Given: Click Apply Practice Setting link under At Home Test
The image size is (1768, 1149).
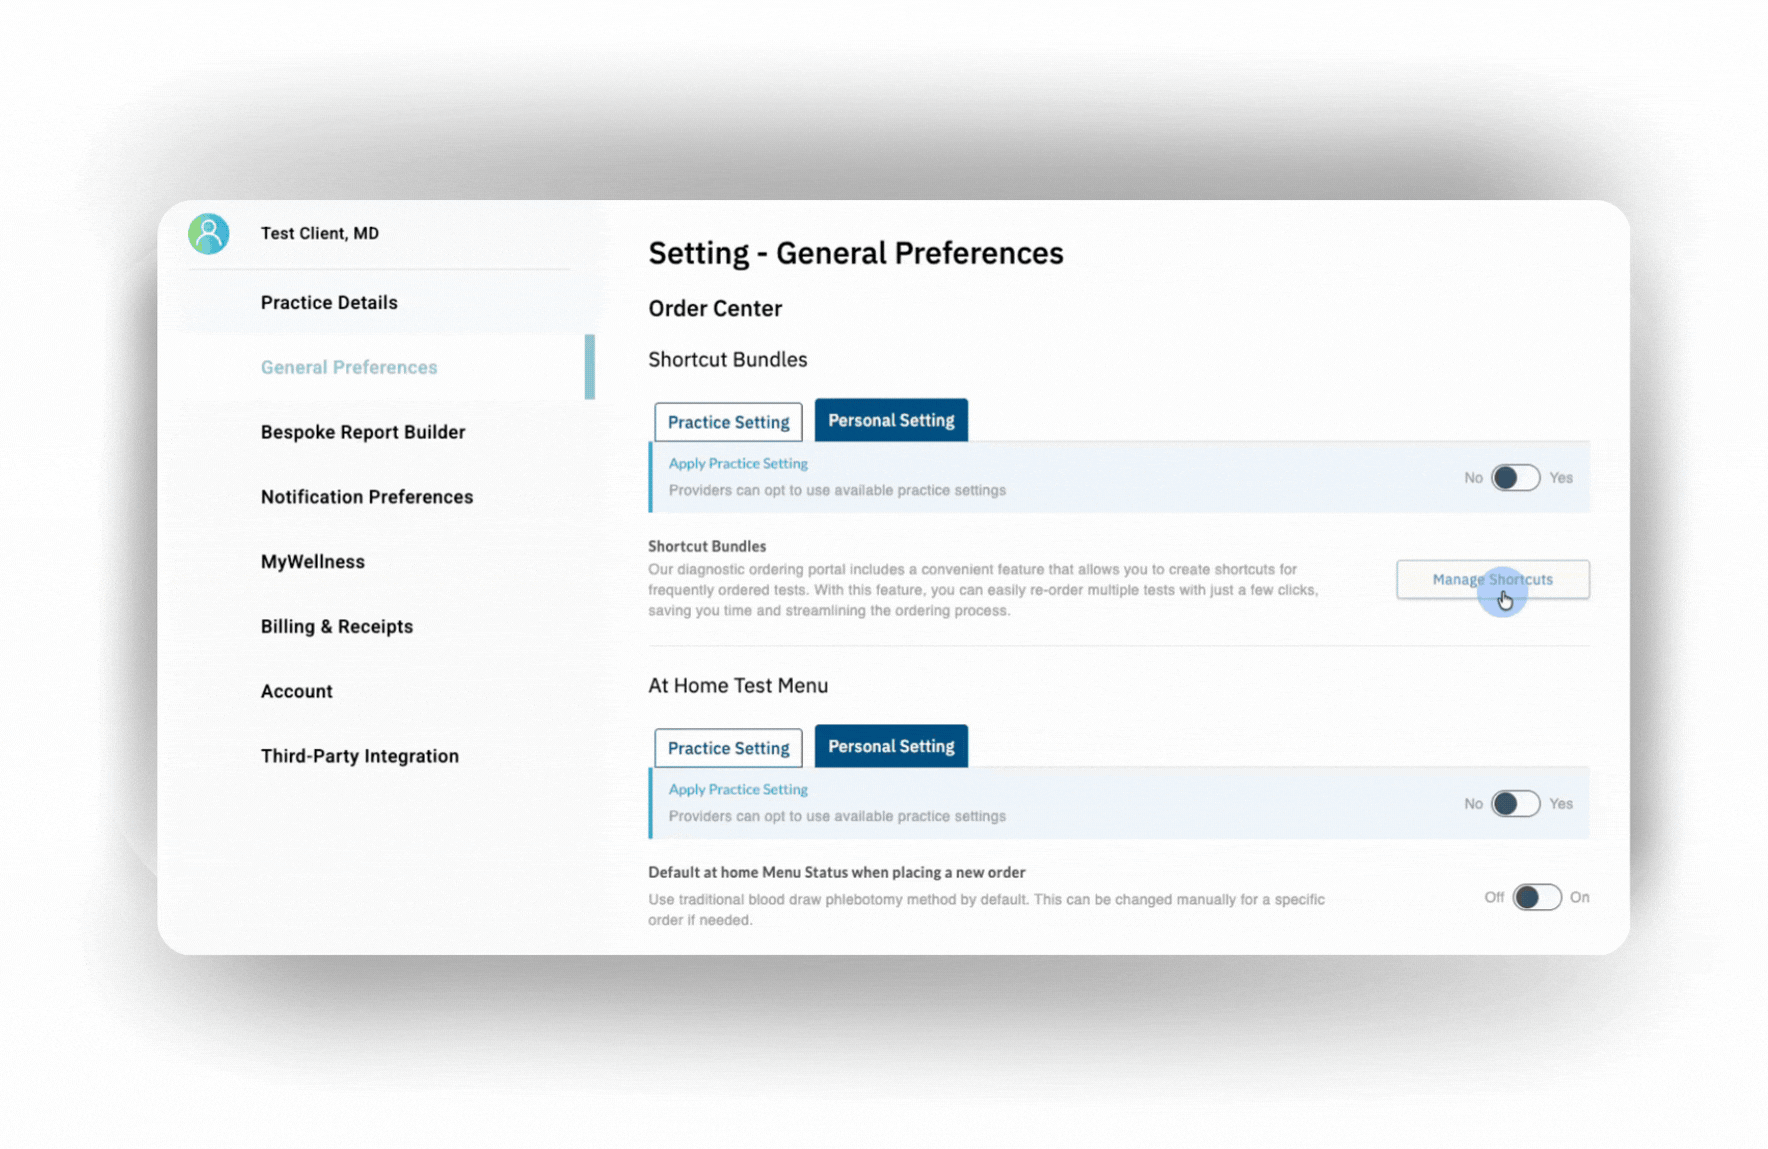Looking at the screenshot, I should 738,789.
